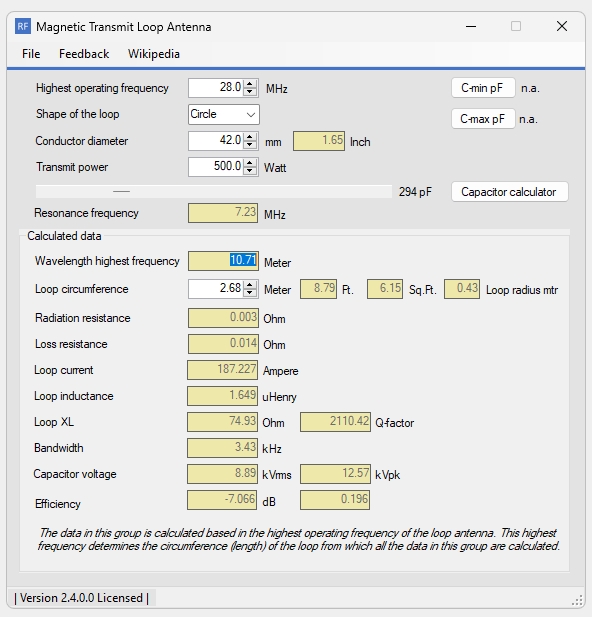Click the resonance frequency value 7.23
Viewport: 592px width, 617px height.
223,213
